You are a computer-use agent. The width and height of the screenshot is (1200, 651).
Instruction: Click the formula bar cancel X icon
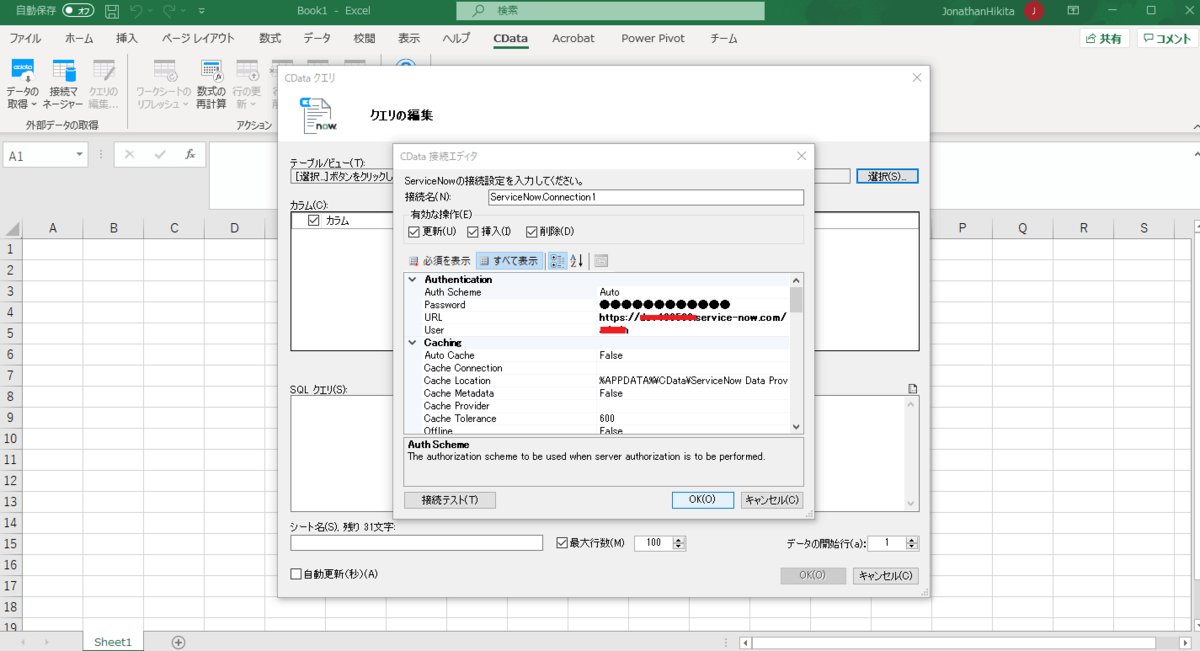[x=129, y=155]
